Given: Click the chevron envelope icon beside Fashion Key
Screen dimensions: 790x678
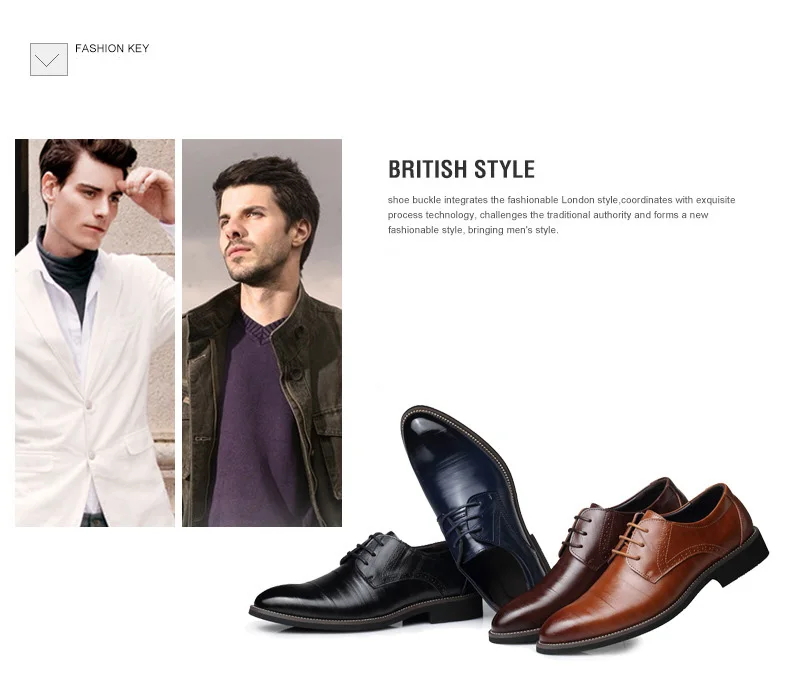Looking at the screenshot, I should 49,59.
